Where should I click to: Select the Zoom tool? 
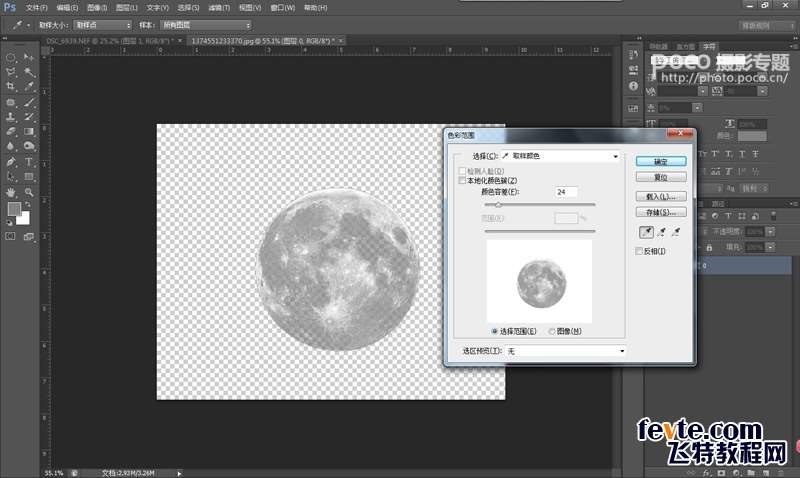[29, 192]
